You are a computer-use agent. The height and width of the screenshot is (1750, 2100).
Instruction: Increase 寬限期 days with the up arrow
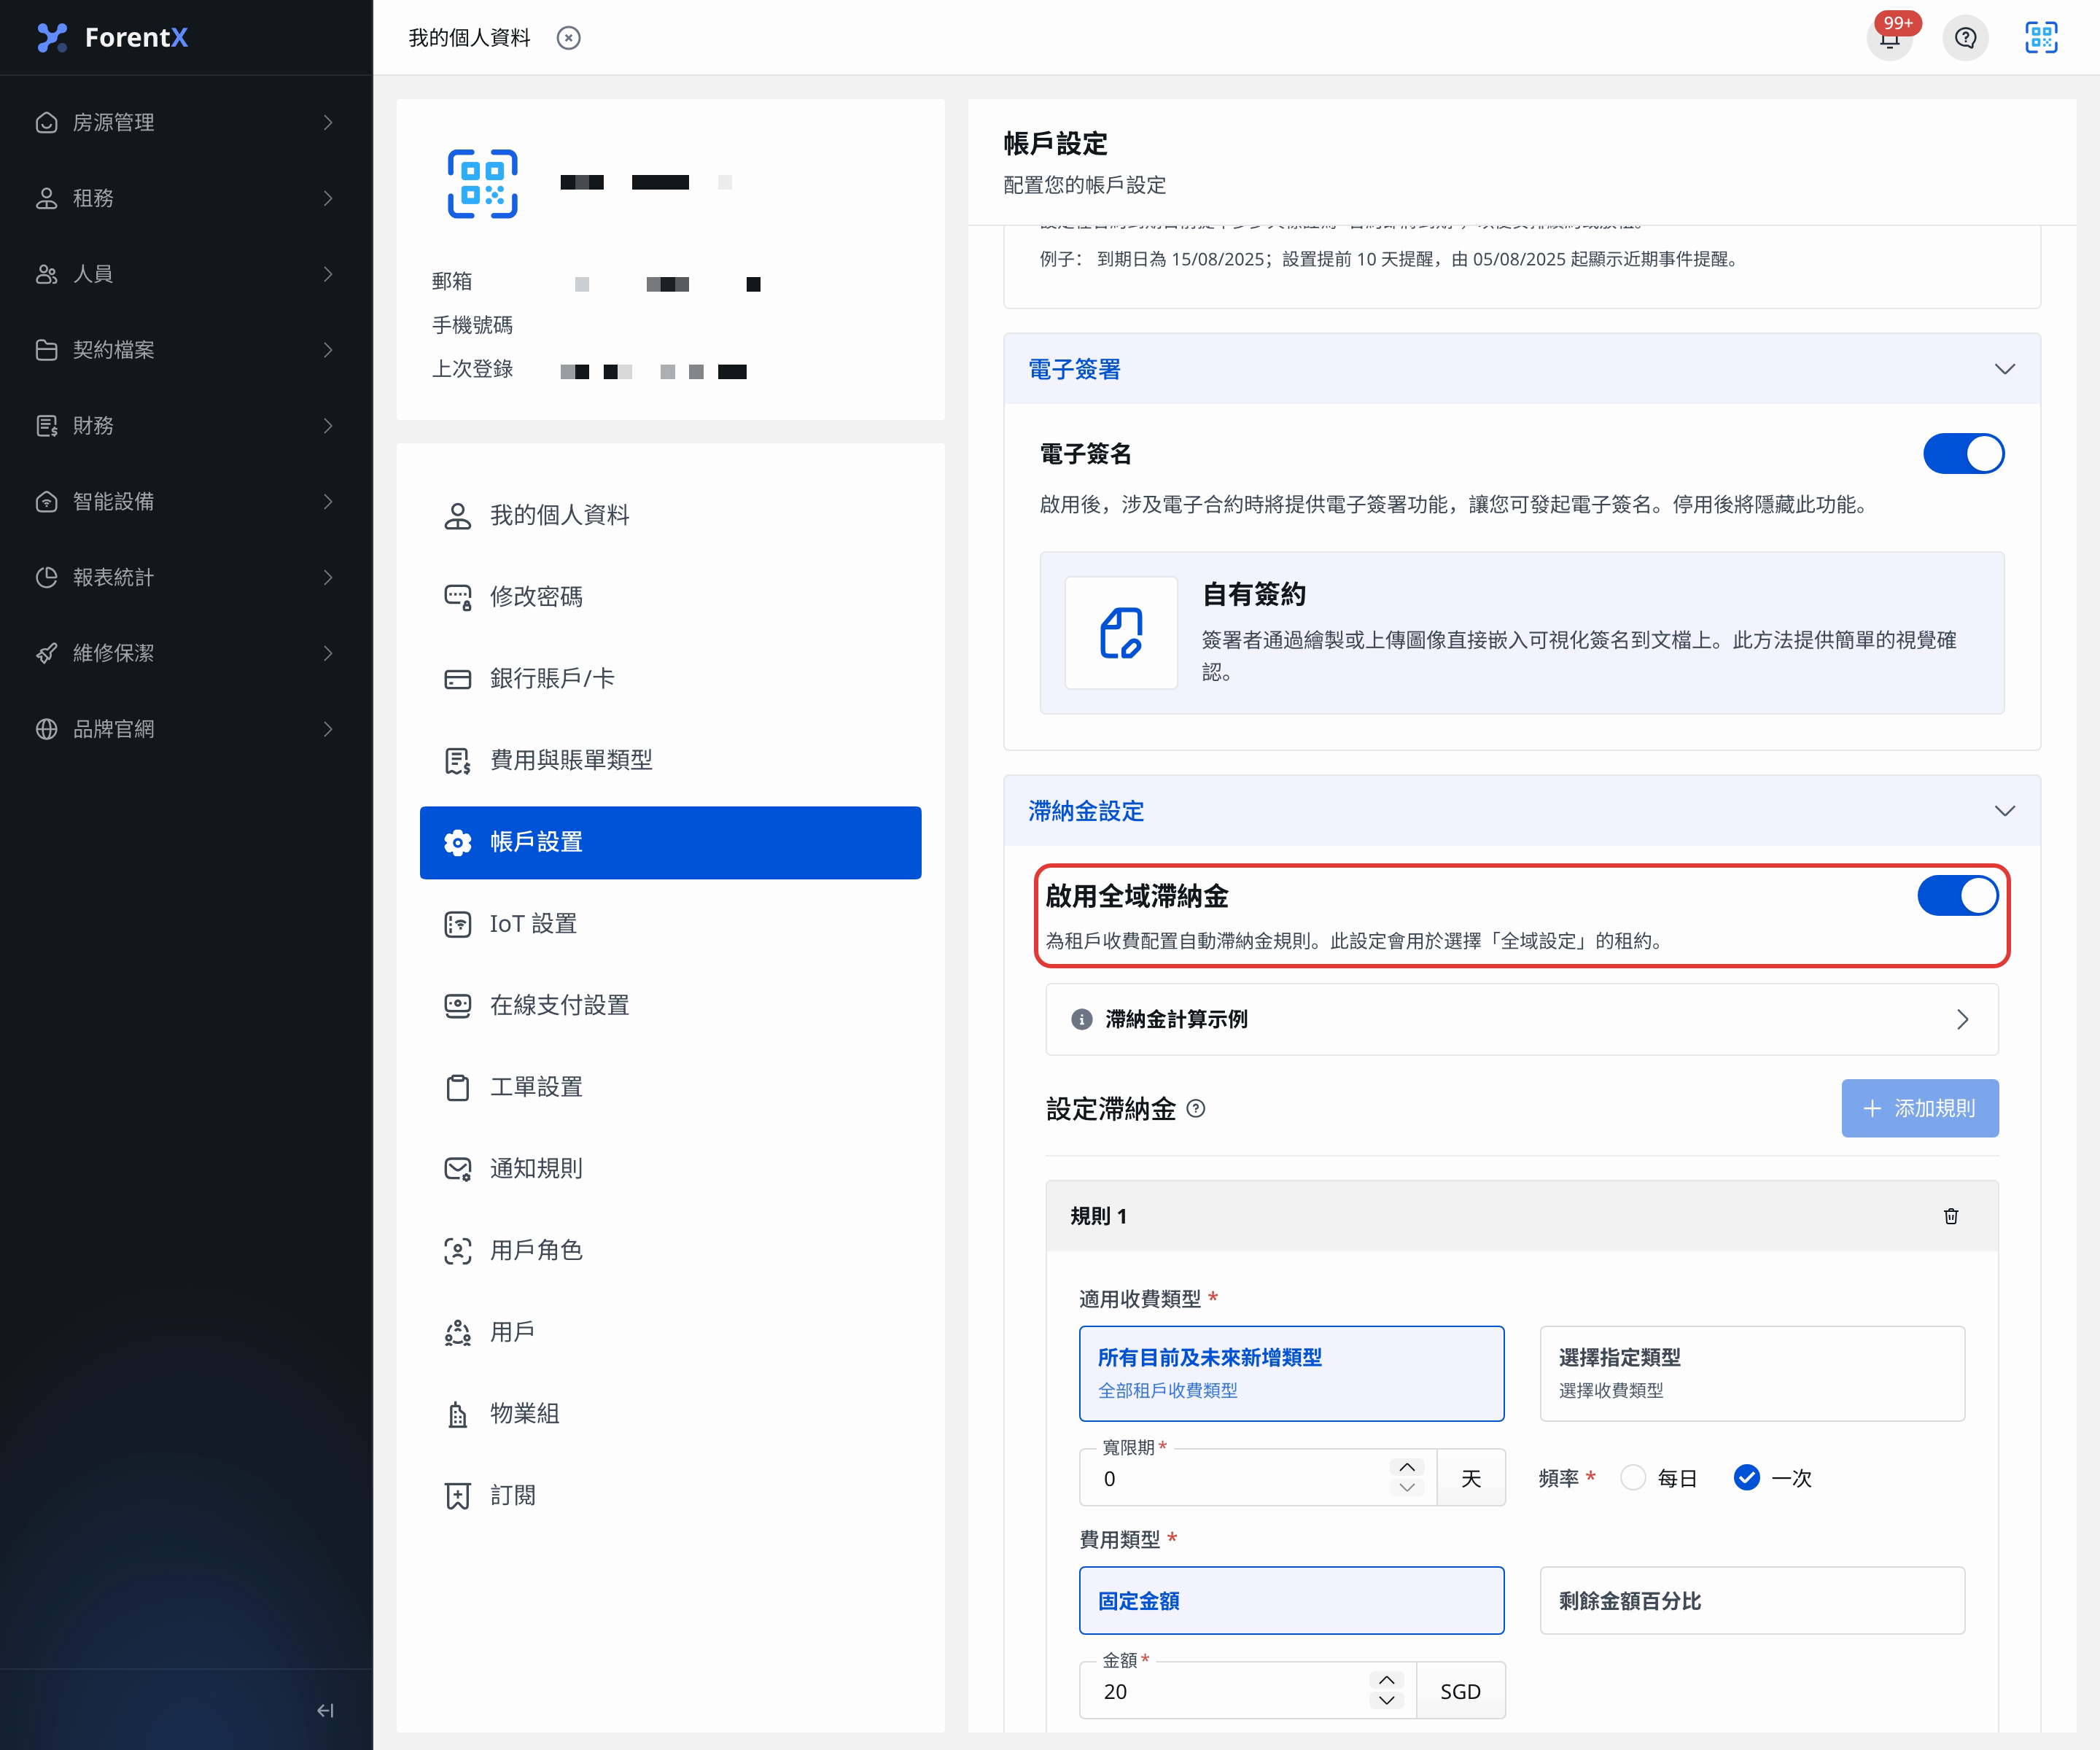[x=1407, y=1467]
